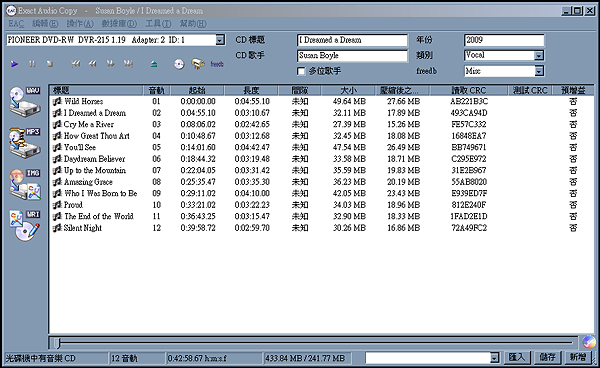
Task: Select track Amazing Grace
Action: 88,182
